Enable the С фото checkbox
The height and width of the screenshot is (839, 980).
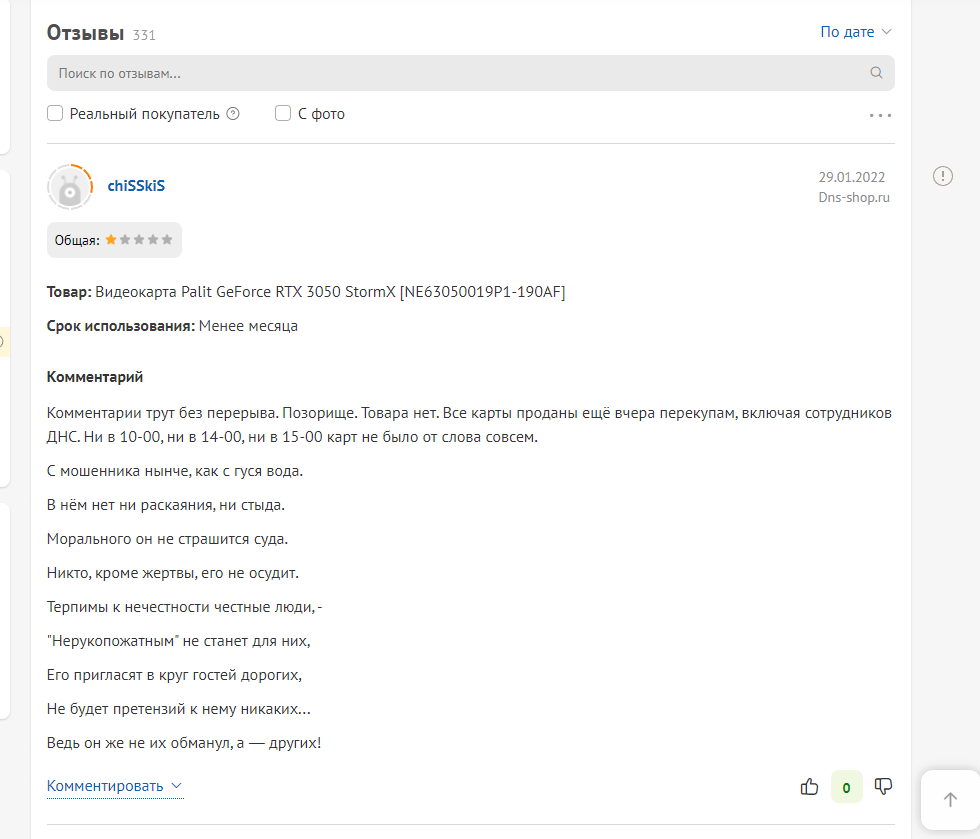[x=283, y=113]
